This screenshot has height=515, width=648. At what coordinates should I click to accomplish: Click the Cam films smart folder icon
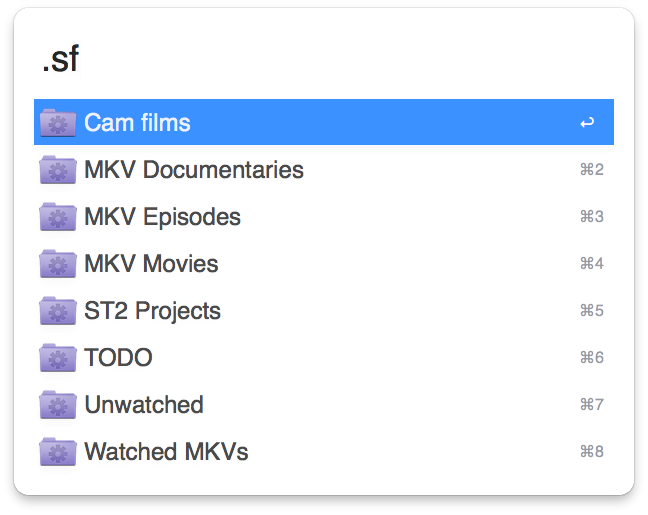click(x=58, y=123)
